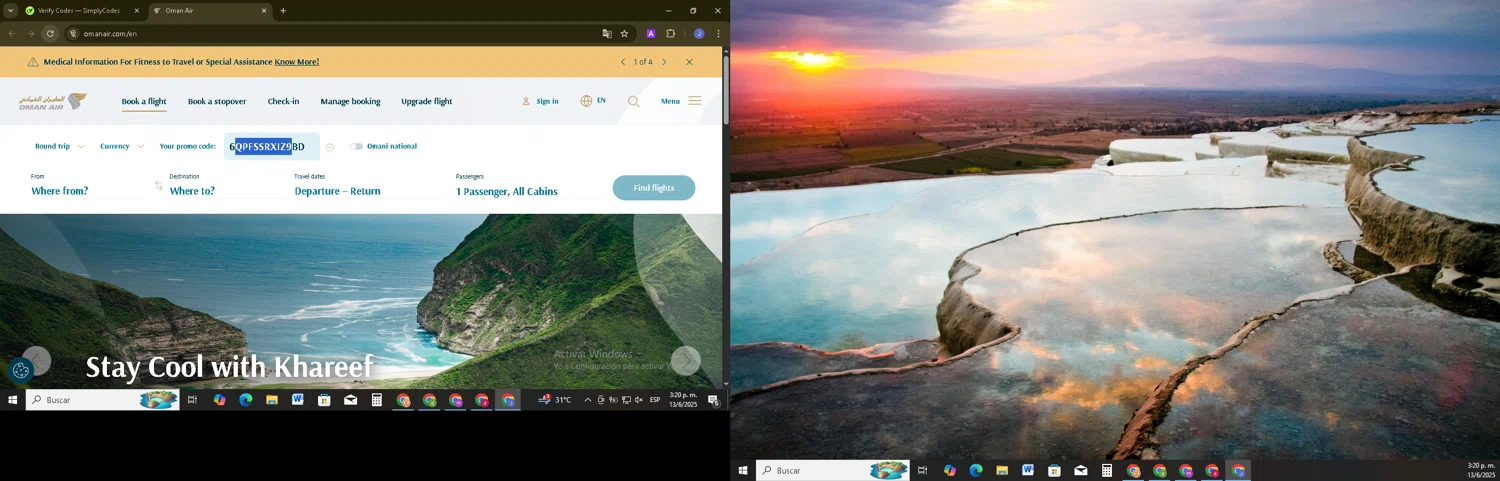The image size is (1500, 481).
Task: Open notification center below browser window
Action: tap(714, 400)
